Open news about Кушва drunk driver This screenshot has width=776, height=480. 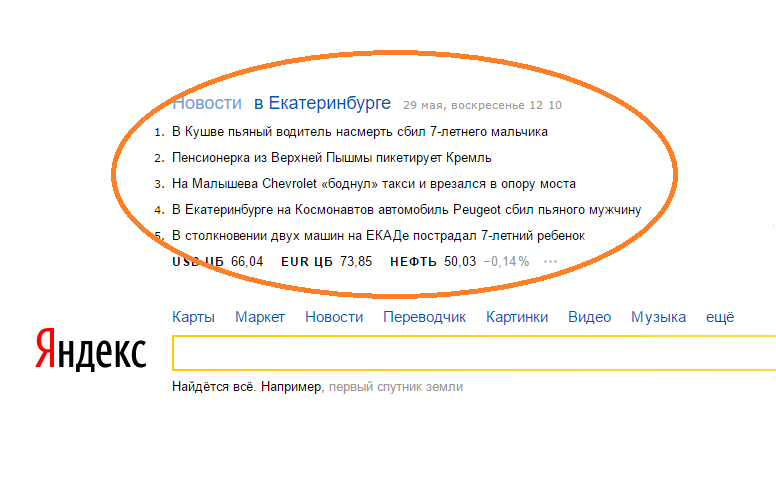click(360, 132)
